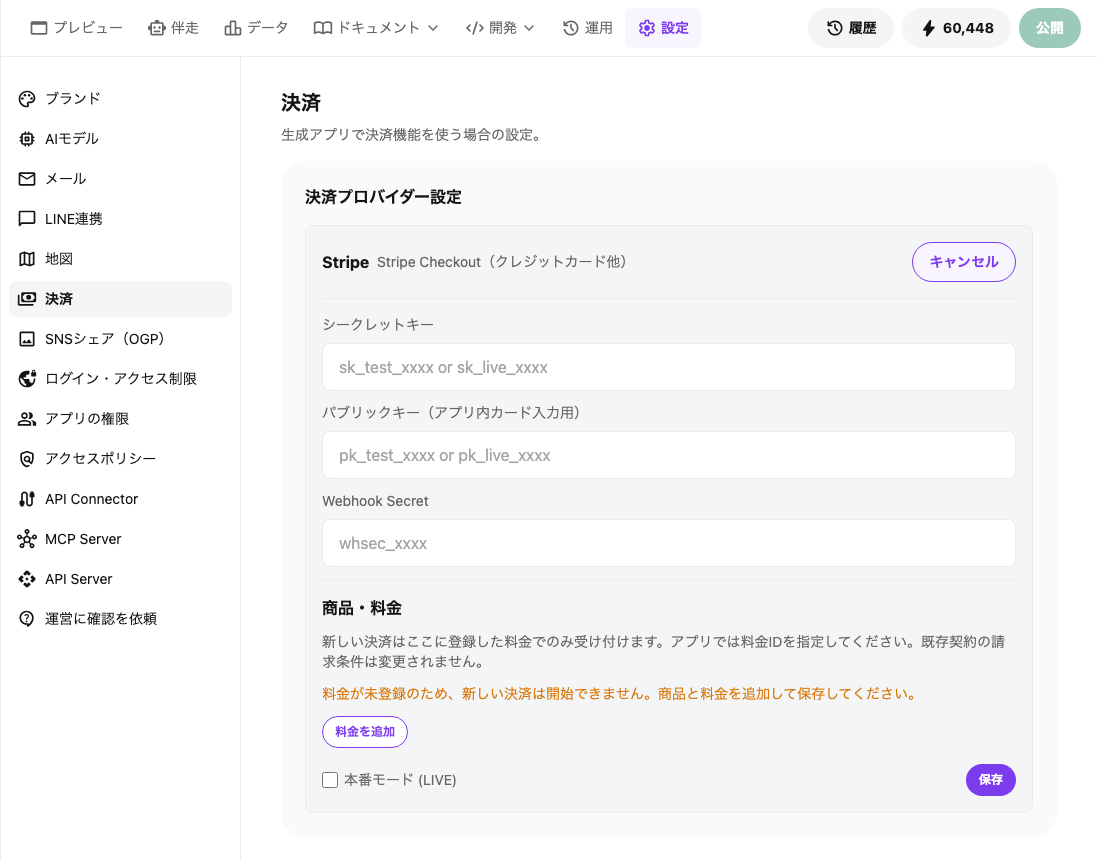
Task: Click the 設定 gear icon
Action: (x=647, y=28)
